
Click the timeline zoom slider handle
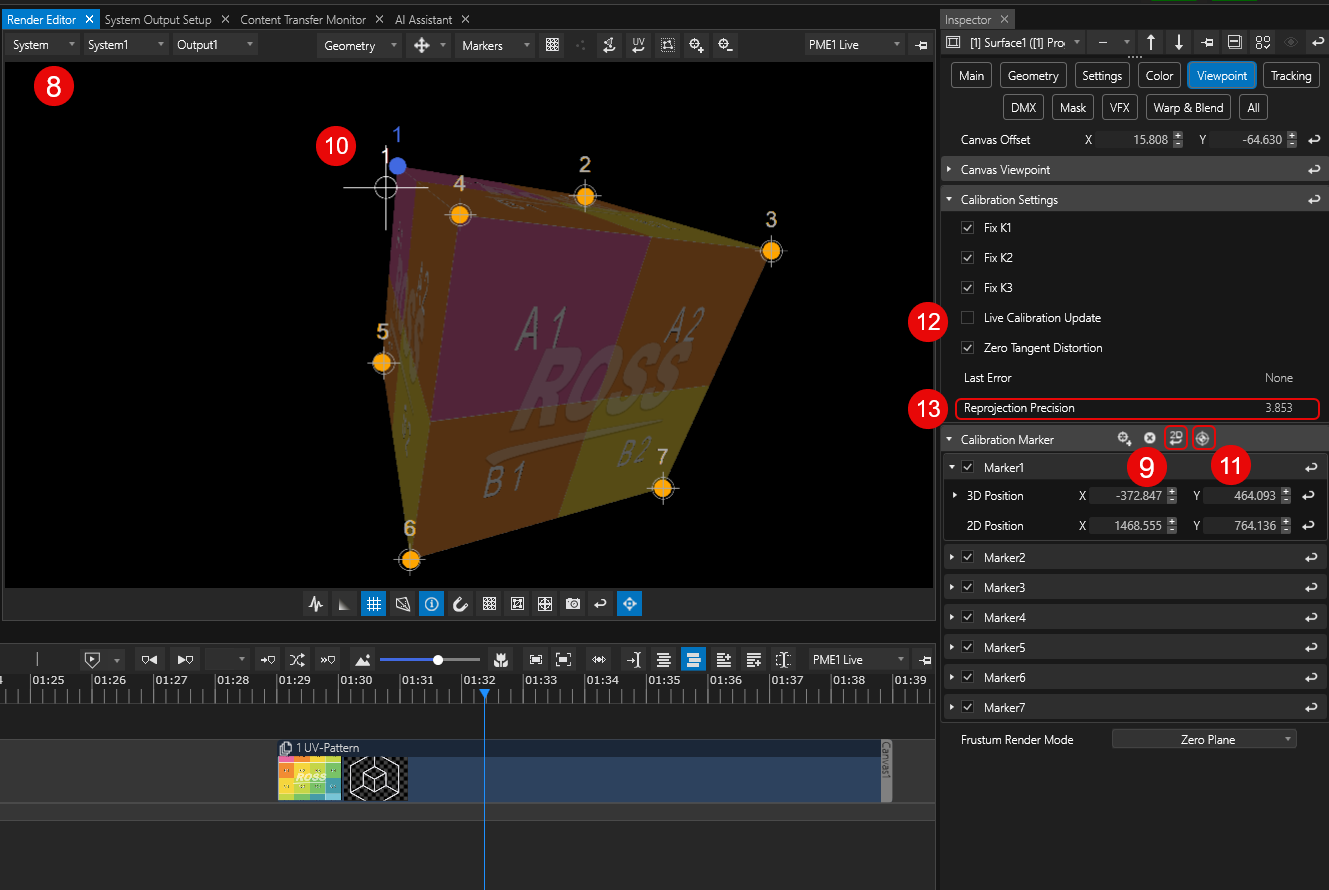point(438,660)
